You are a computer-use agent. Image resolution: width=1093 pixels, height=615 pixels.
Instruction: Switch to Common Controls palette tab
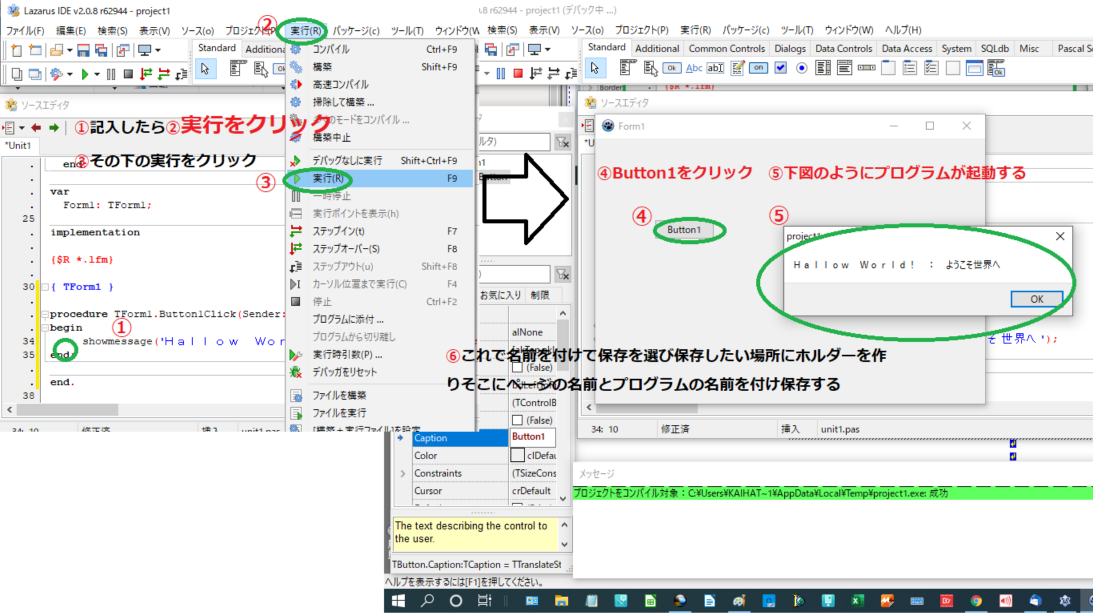tap(726, 48)
